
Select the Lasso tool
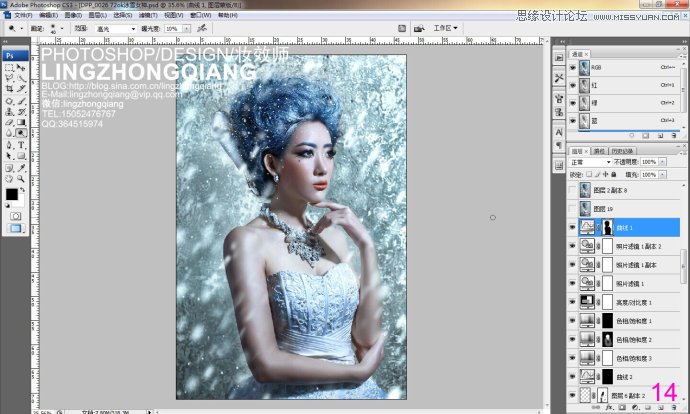pyautogui.click(x=9, y=78)
